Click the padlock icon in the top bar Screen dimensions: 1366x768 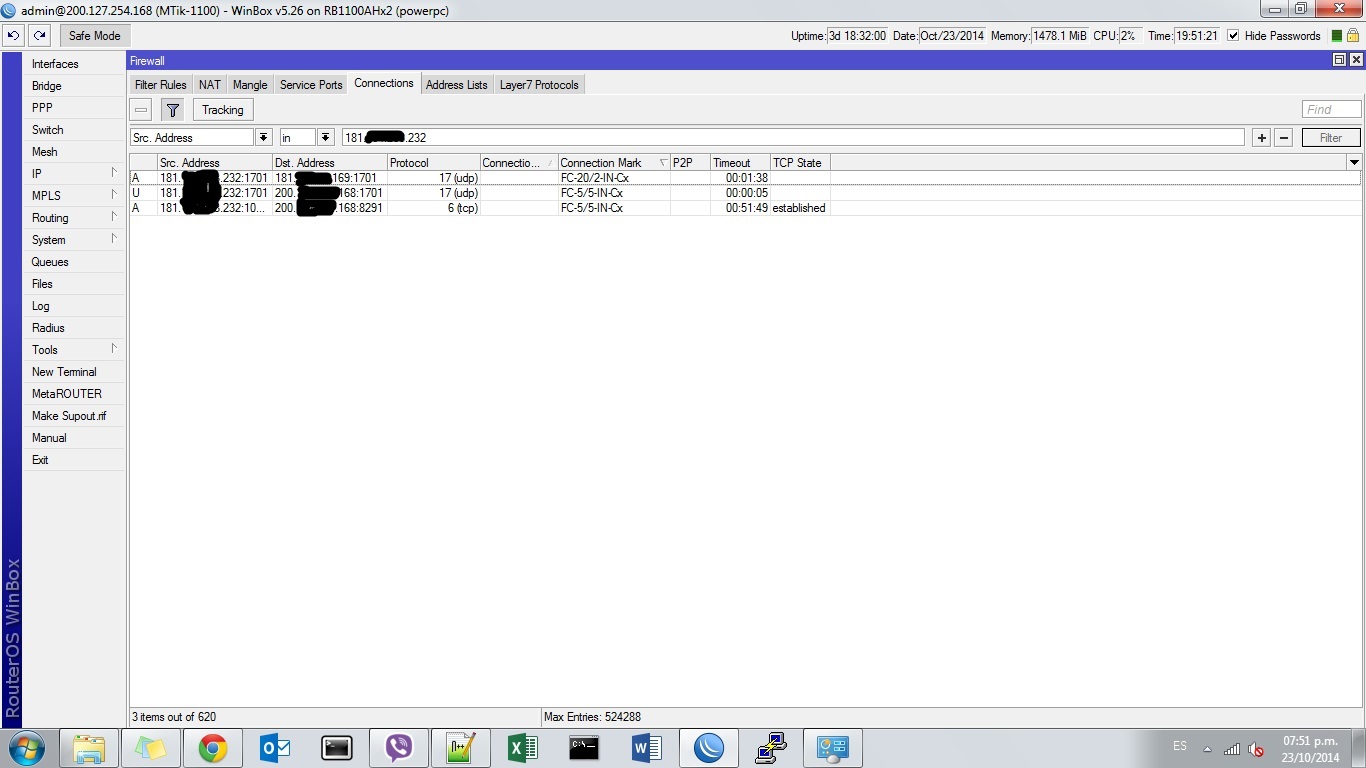point(1353,35)
